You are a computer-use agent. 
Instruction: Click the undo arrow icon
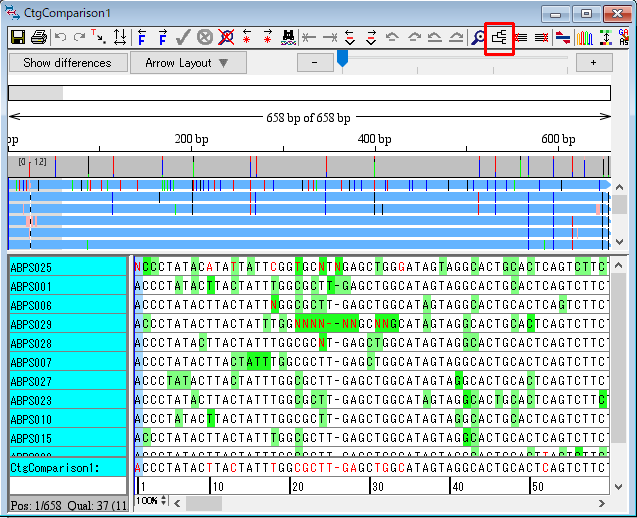pyautogui.click(x=60, y=37)
